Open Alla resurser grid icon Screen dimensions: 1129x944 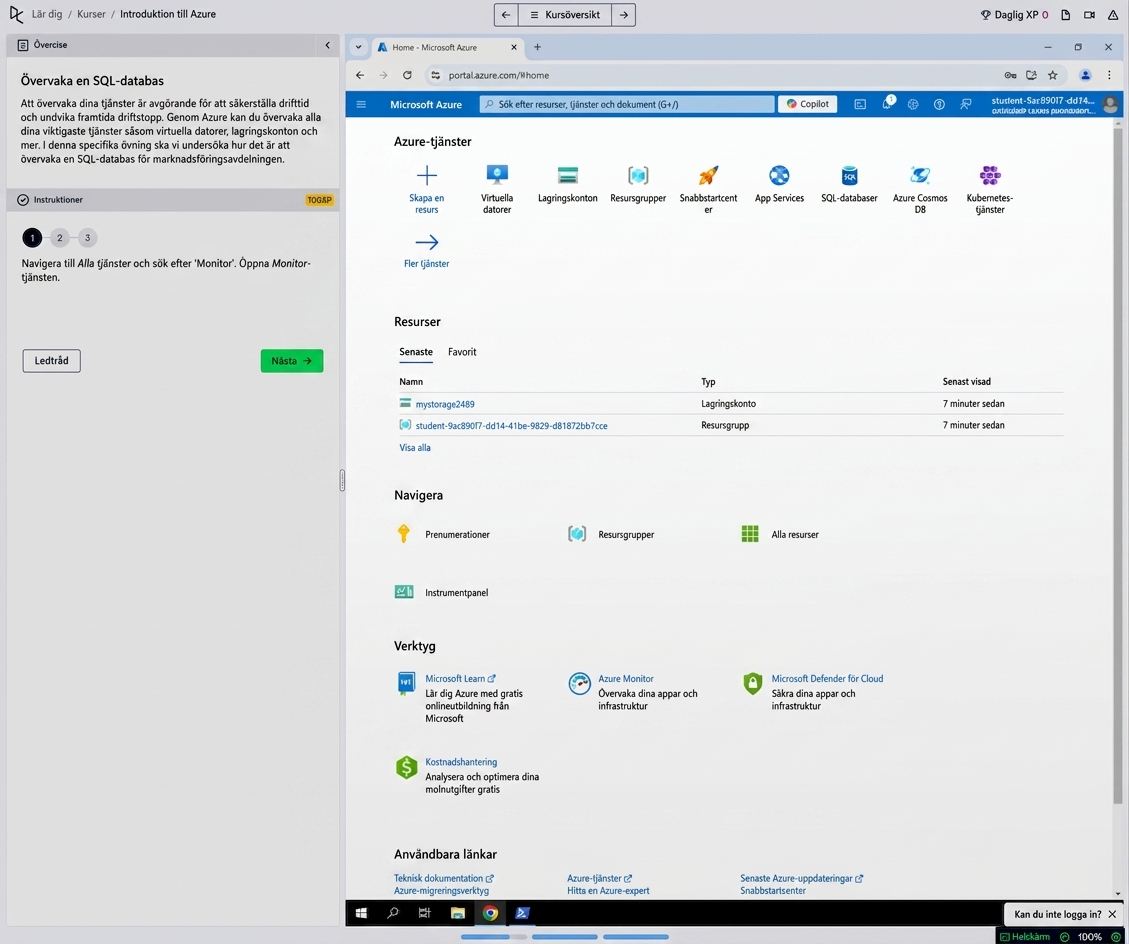[750, 534]
